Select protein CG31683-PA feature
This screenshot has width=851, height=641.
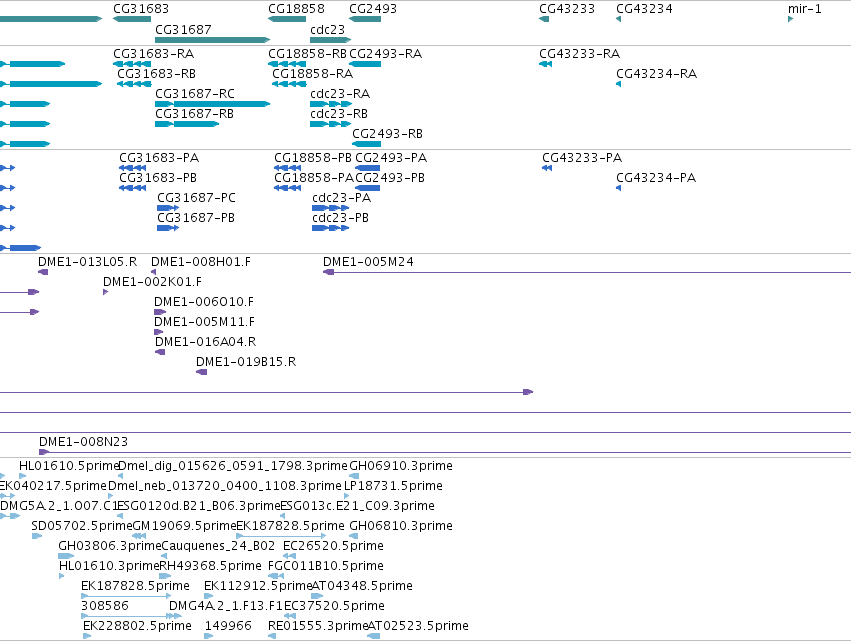(x=132, y=168)
